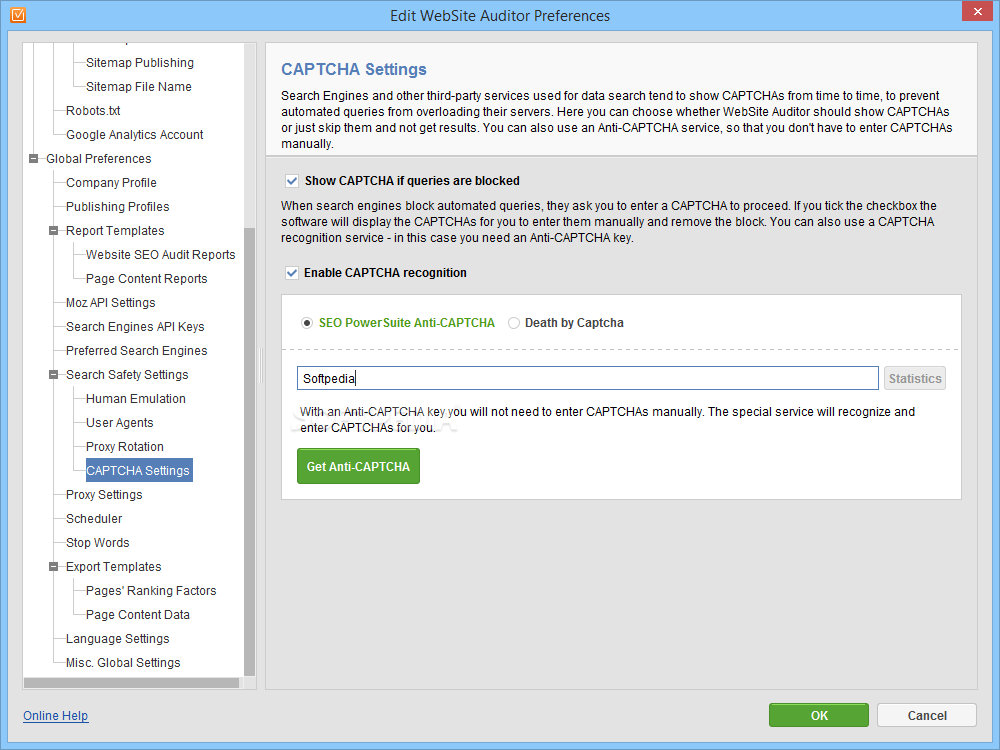Select Sitemap File Name tree item
The image size is (1000, 750).
point(138,87)
